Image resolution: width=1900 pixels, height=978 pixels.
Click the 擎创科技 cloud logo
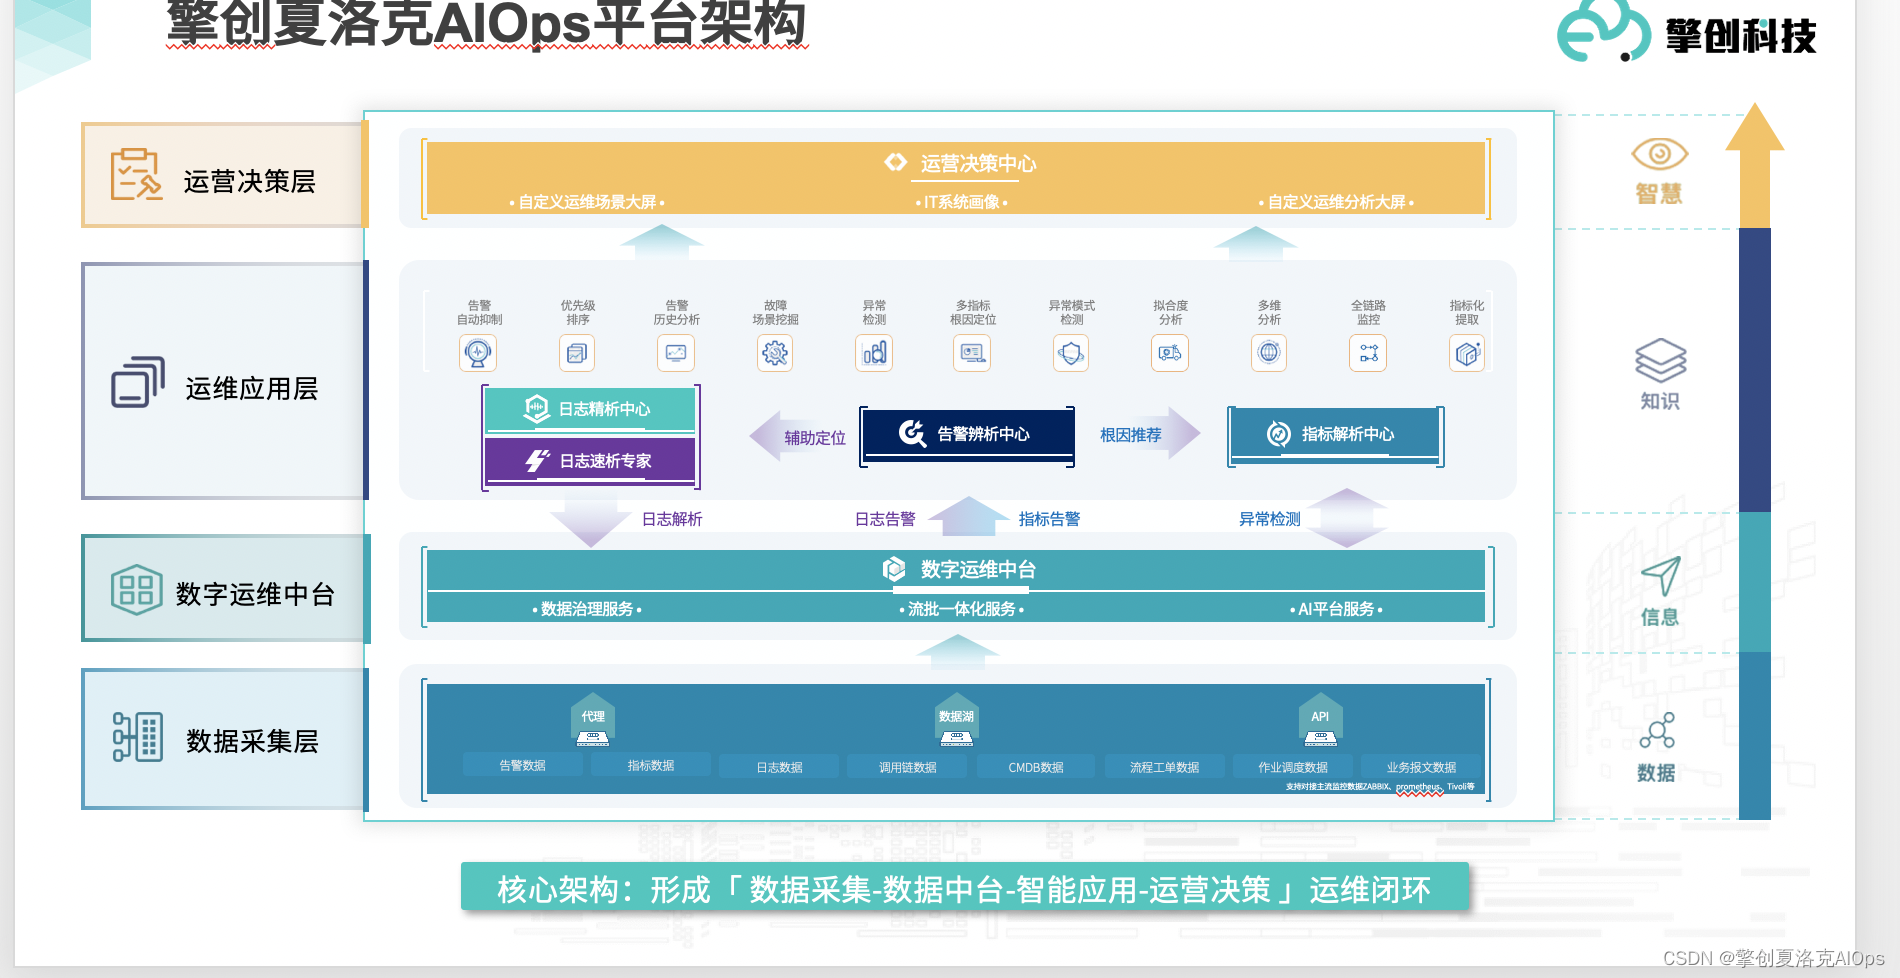[x=1603, y=31]
